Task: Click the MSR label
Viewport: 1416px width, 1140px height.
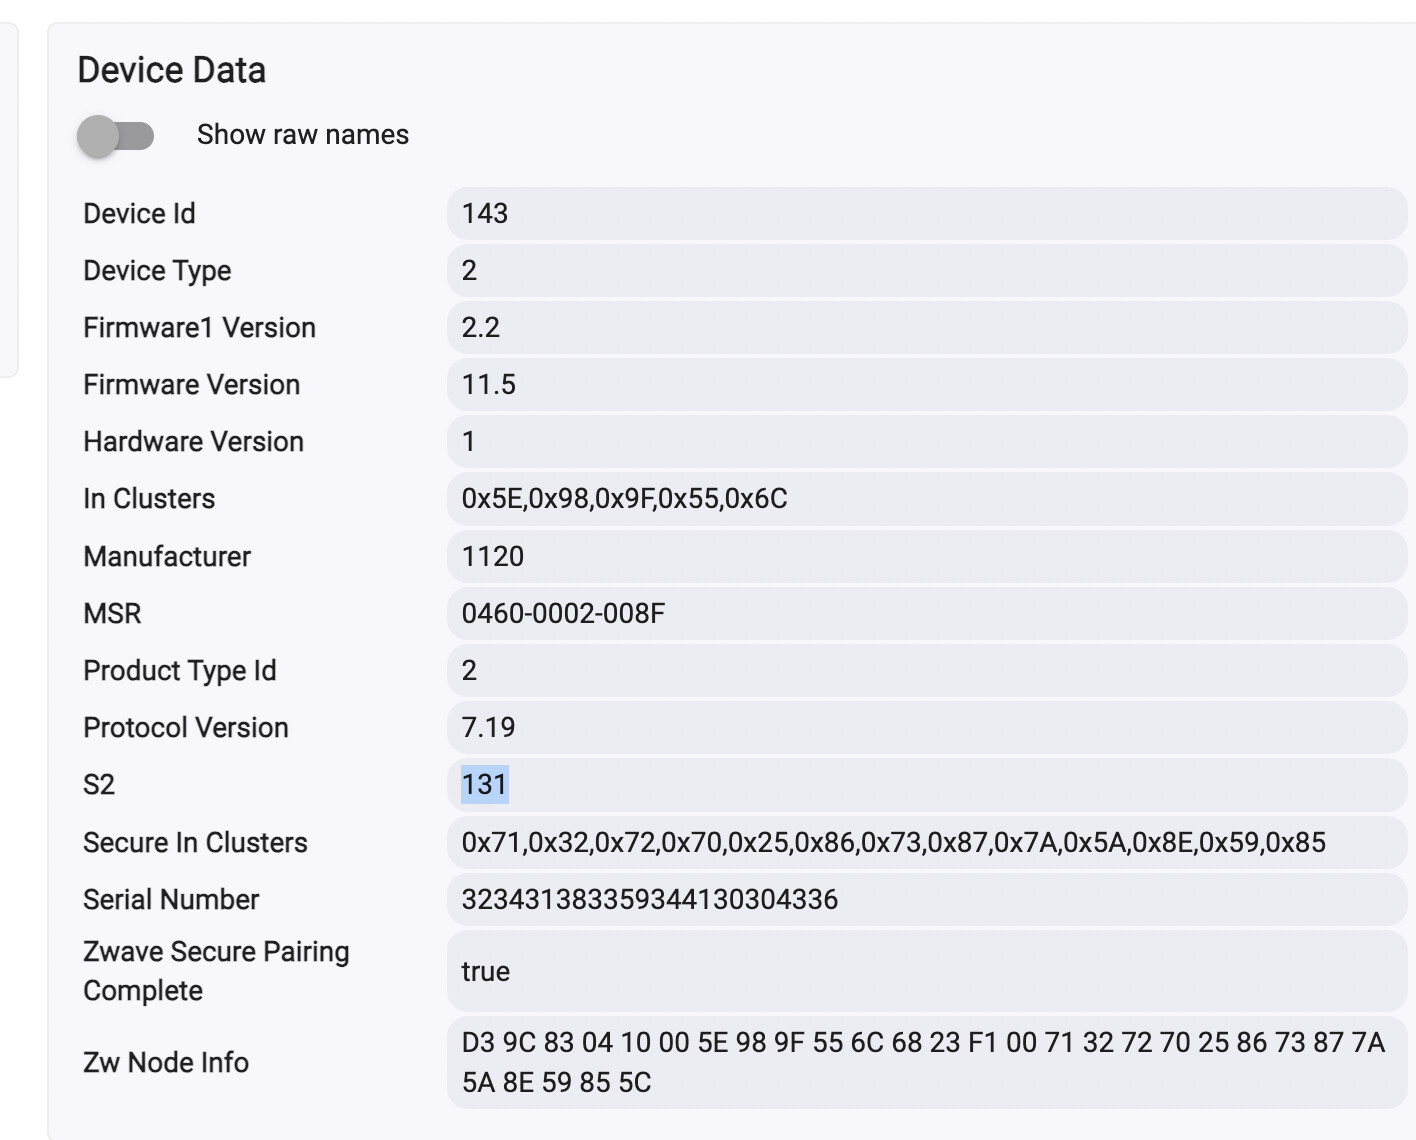Action: click(112, 613)
